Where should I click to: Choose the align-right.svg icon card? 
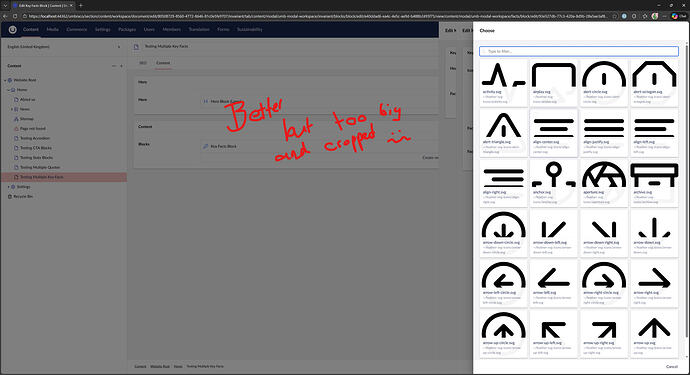[503, 183]
